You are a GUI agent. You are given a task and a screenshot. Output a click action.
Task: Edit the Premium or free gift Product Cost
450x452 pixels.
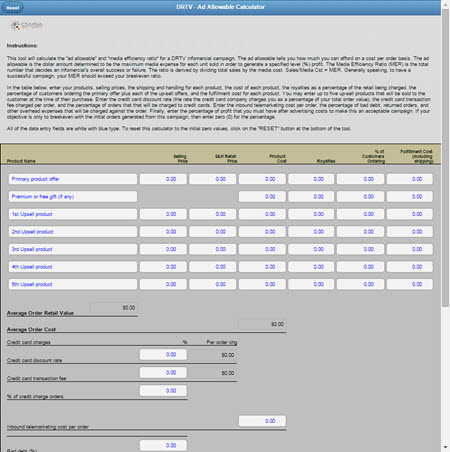(262, 196)
